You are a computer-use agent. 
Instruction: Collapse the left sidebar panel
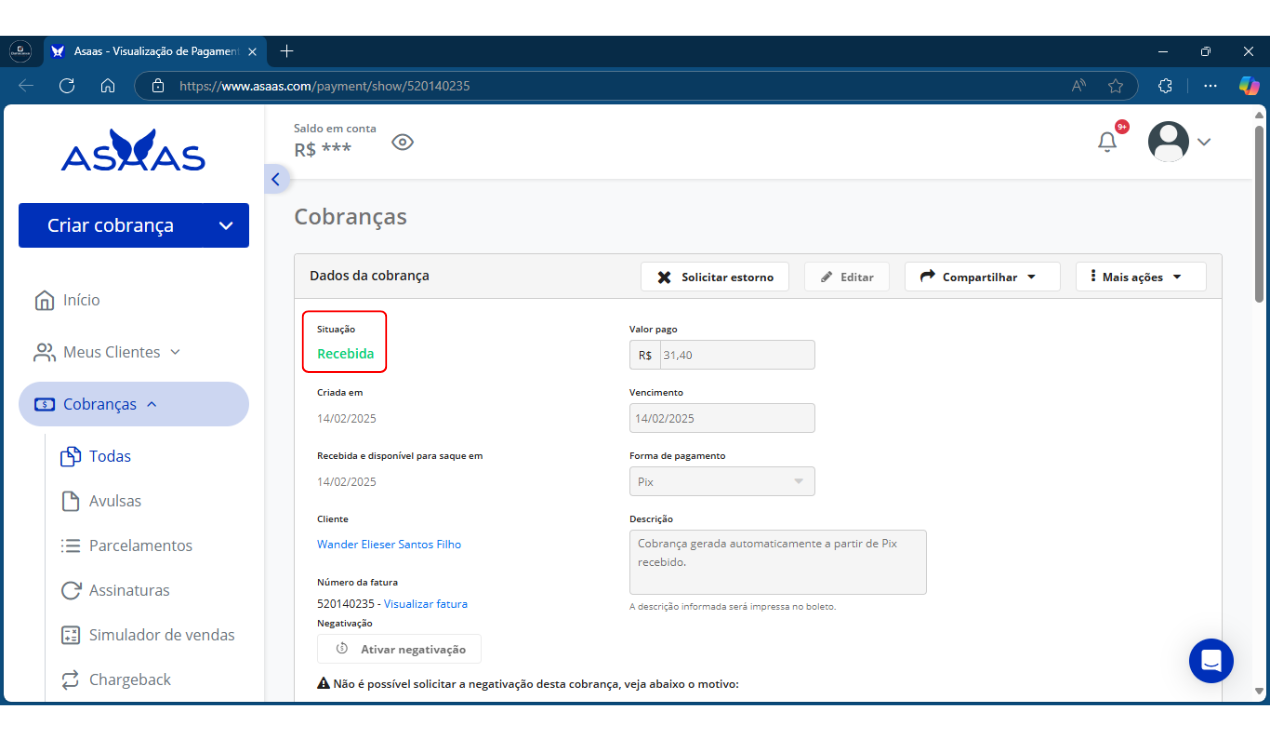tap(276, 179)
